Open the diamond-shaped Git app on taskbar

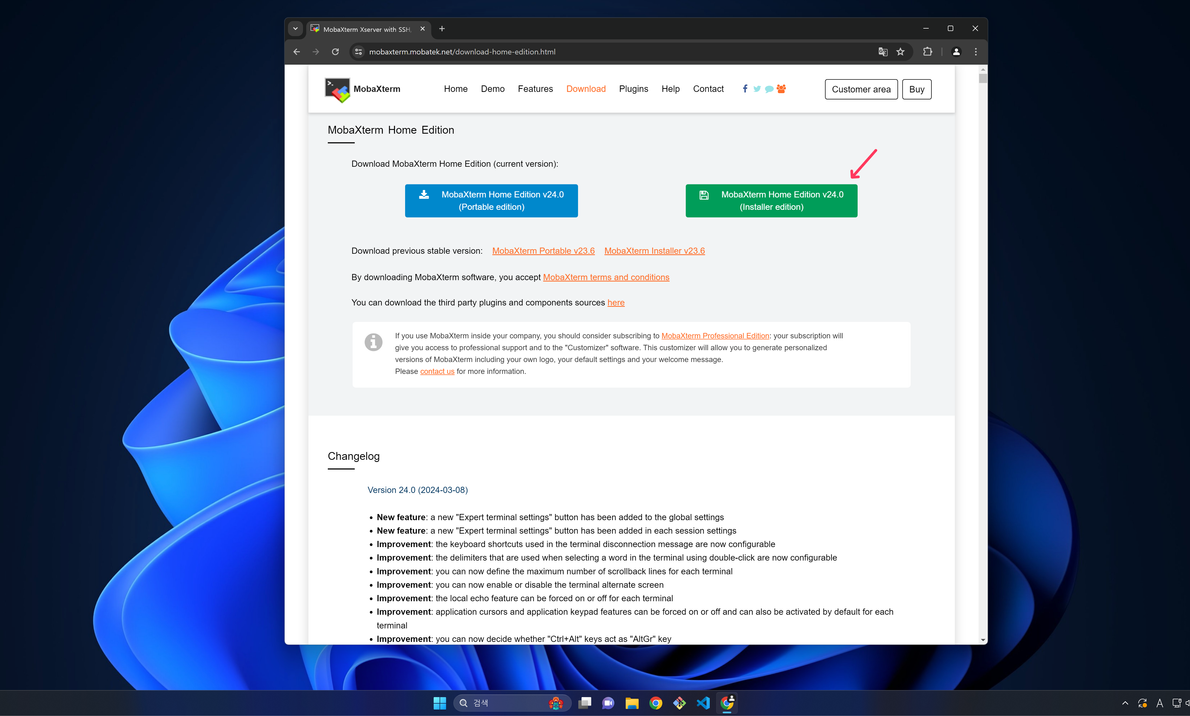coord(679,703)
